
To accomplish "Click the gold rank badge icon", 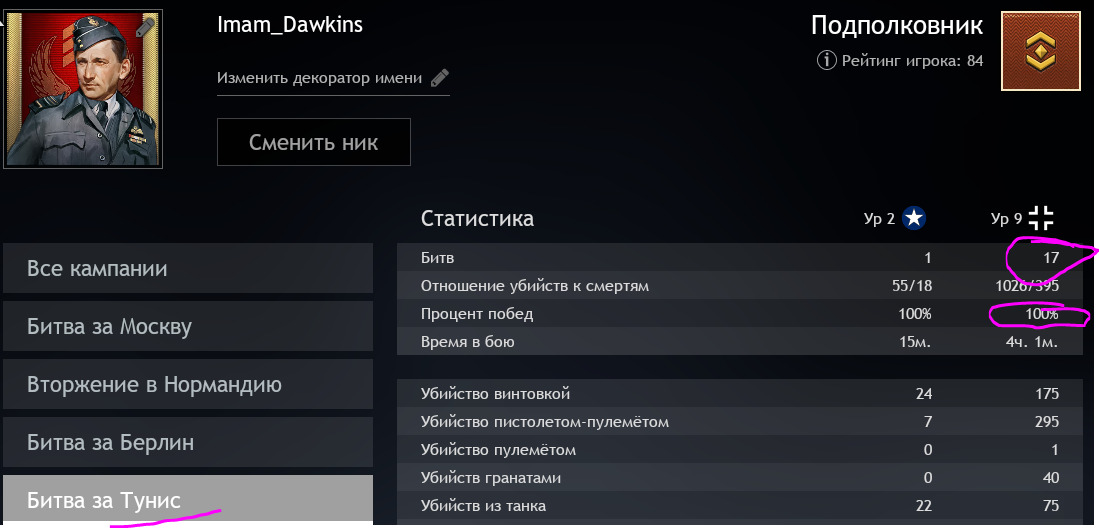I will (1041, 60).
